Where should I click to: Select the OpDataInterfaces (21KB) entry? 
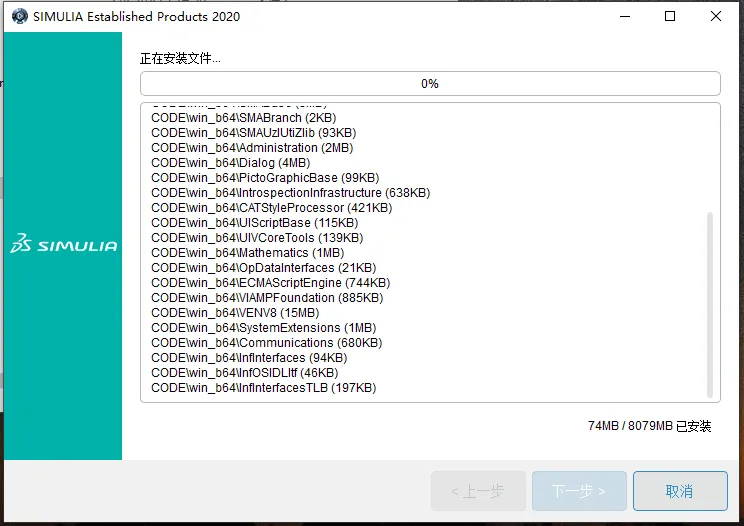264,268
